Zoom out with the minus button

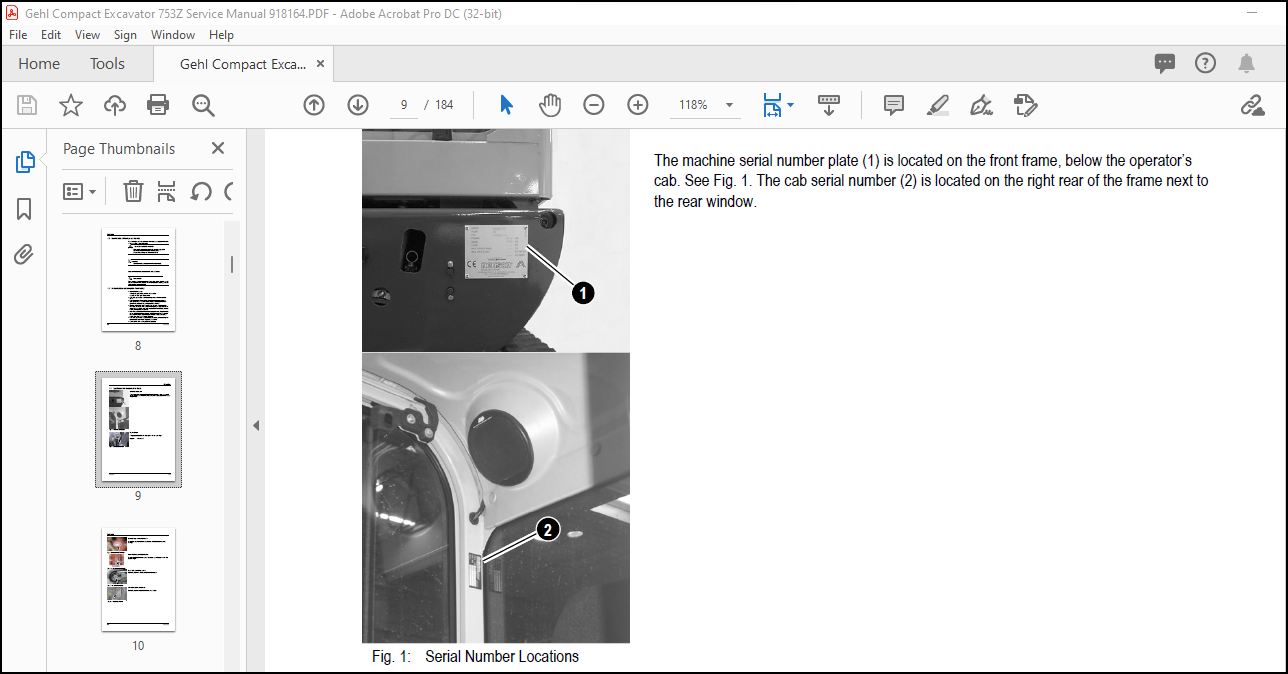coord(594,105)
